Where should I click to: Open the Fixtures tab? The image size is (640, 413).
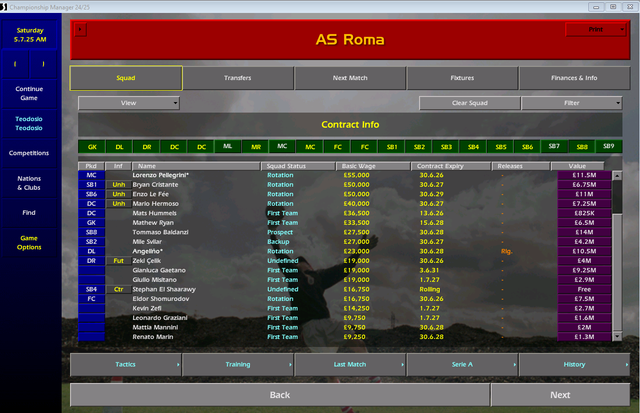[x=462, y=78]
